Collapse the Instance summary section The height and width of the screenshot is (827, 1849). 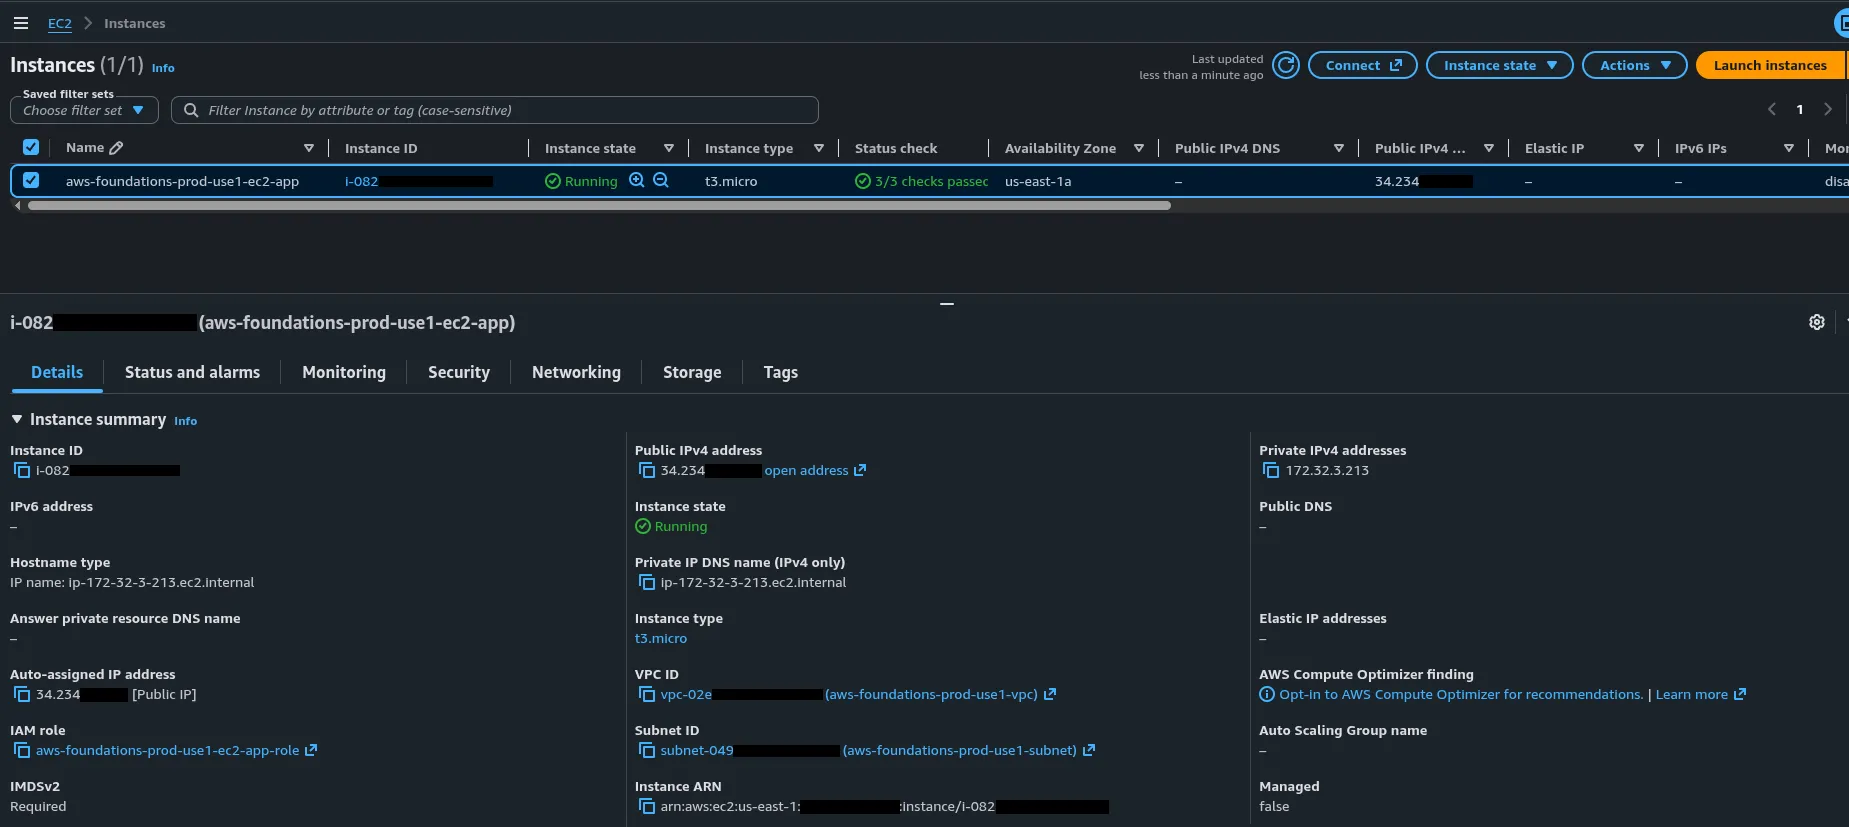(x=17, y=419)
